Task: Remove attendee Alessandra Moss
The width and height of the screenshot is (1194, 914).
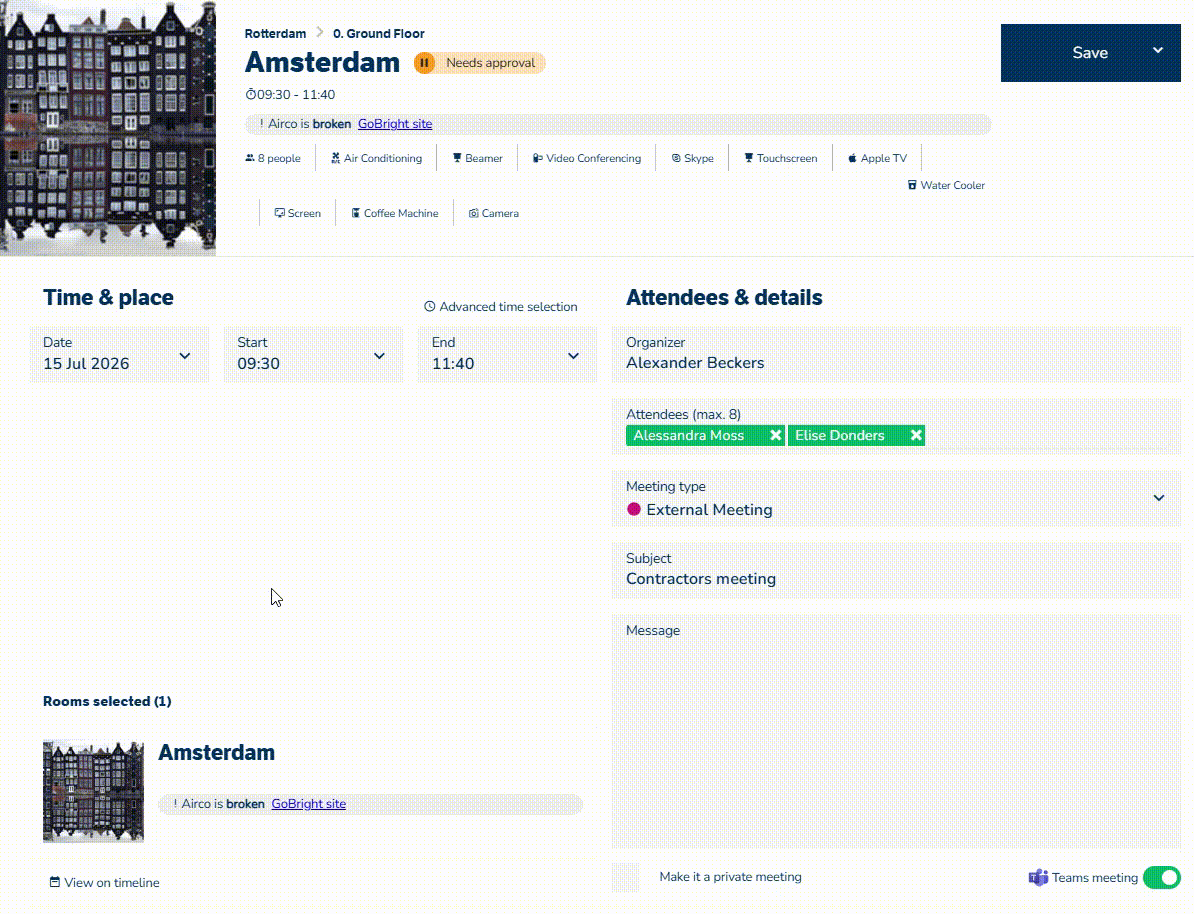Action: pos(775,435)
